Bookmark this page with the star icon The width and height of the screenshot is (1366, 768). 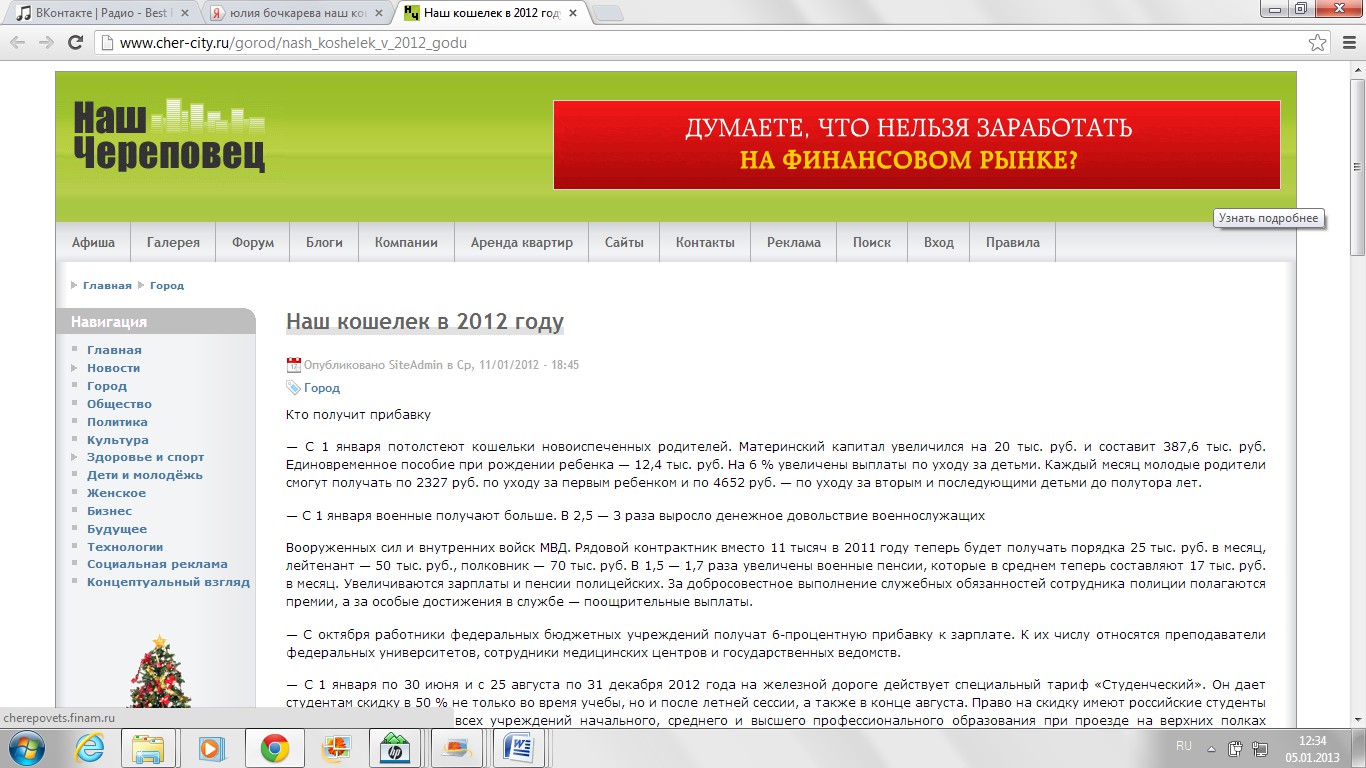pos(1318,43)
